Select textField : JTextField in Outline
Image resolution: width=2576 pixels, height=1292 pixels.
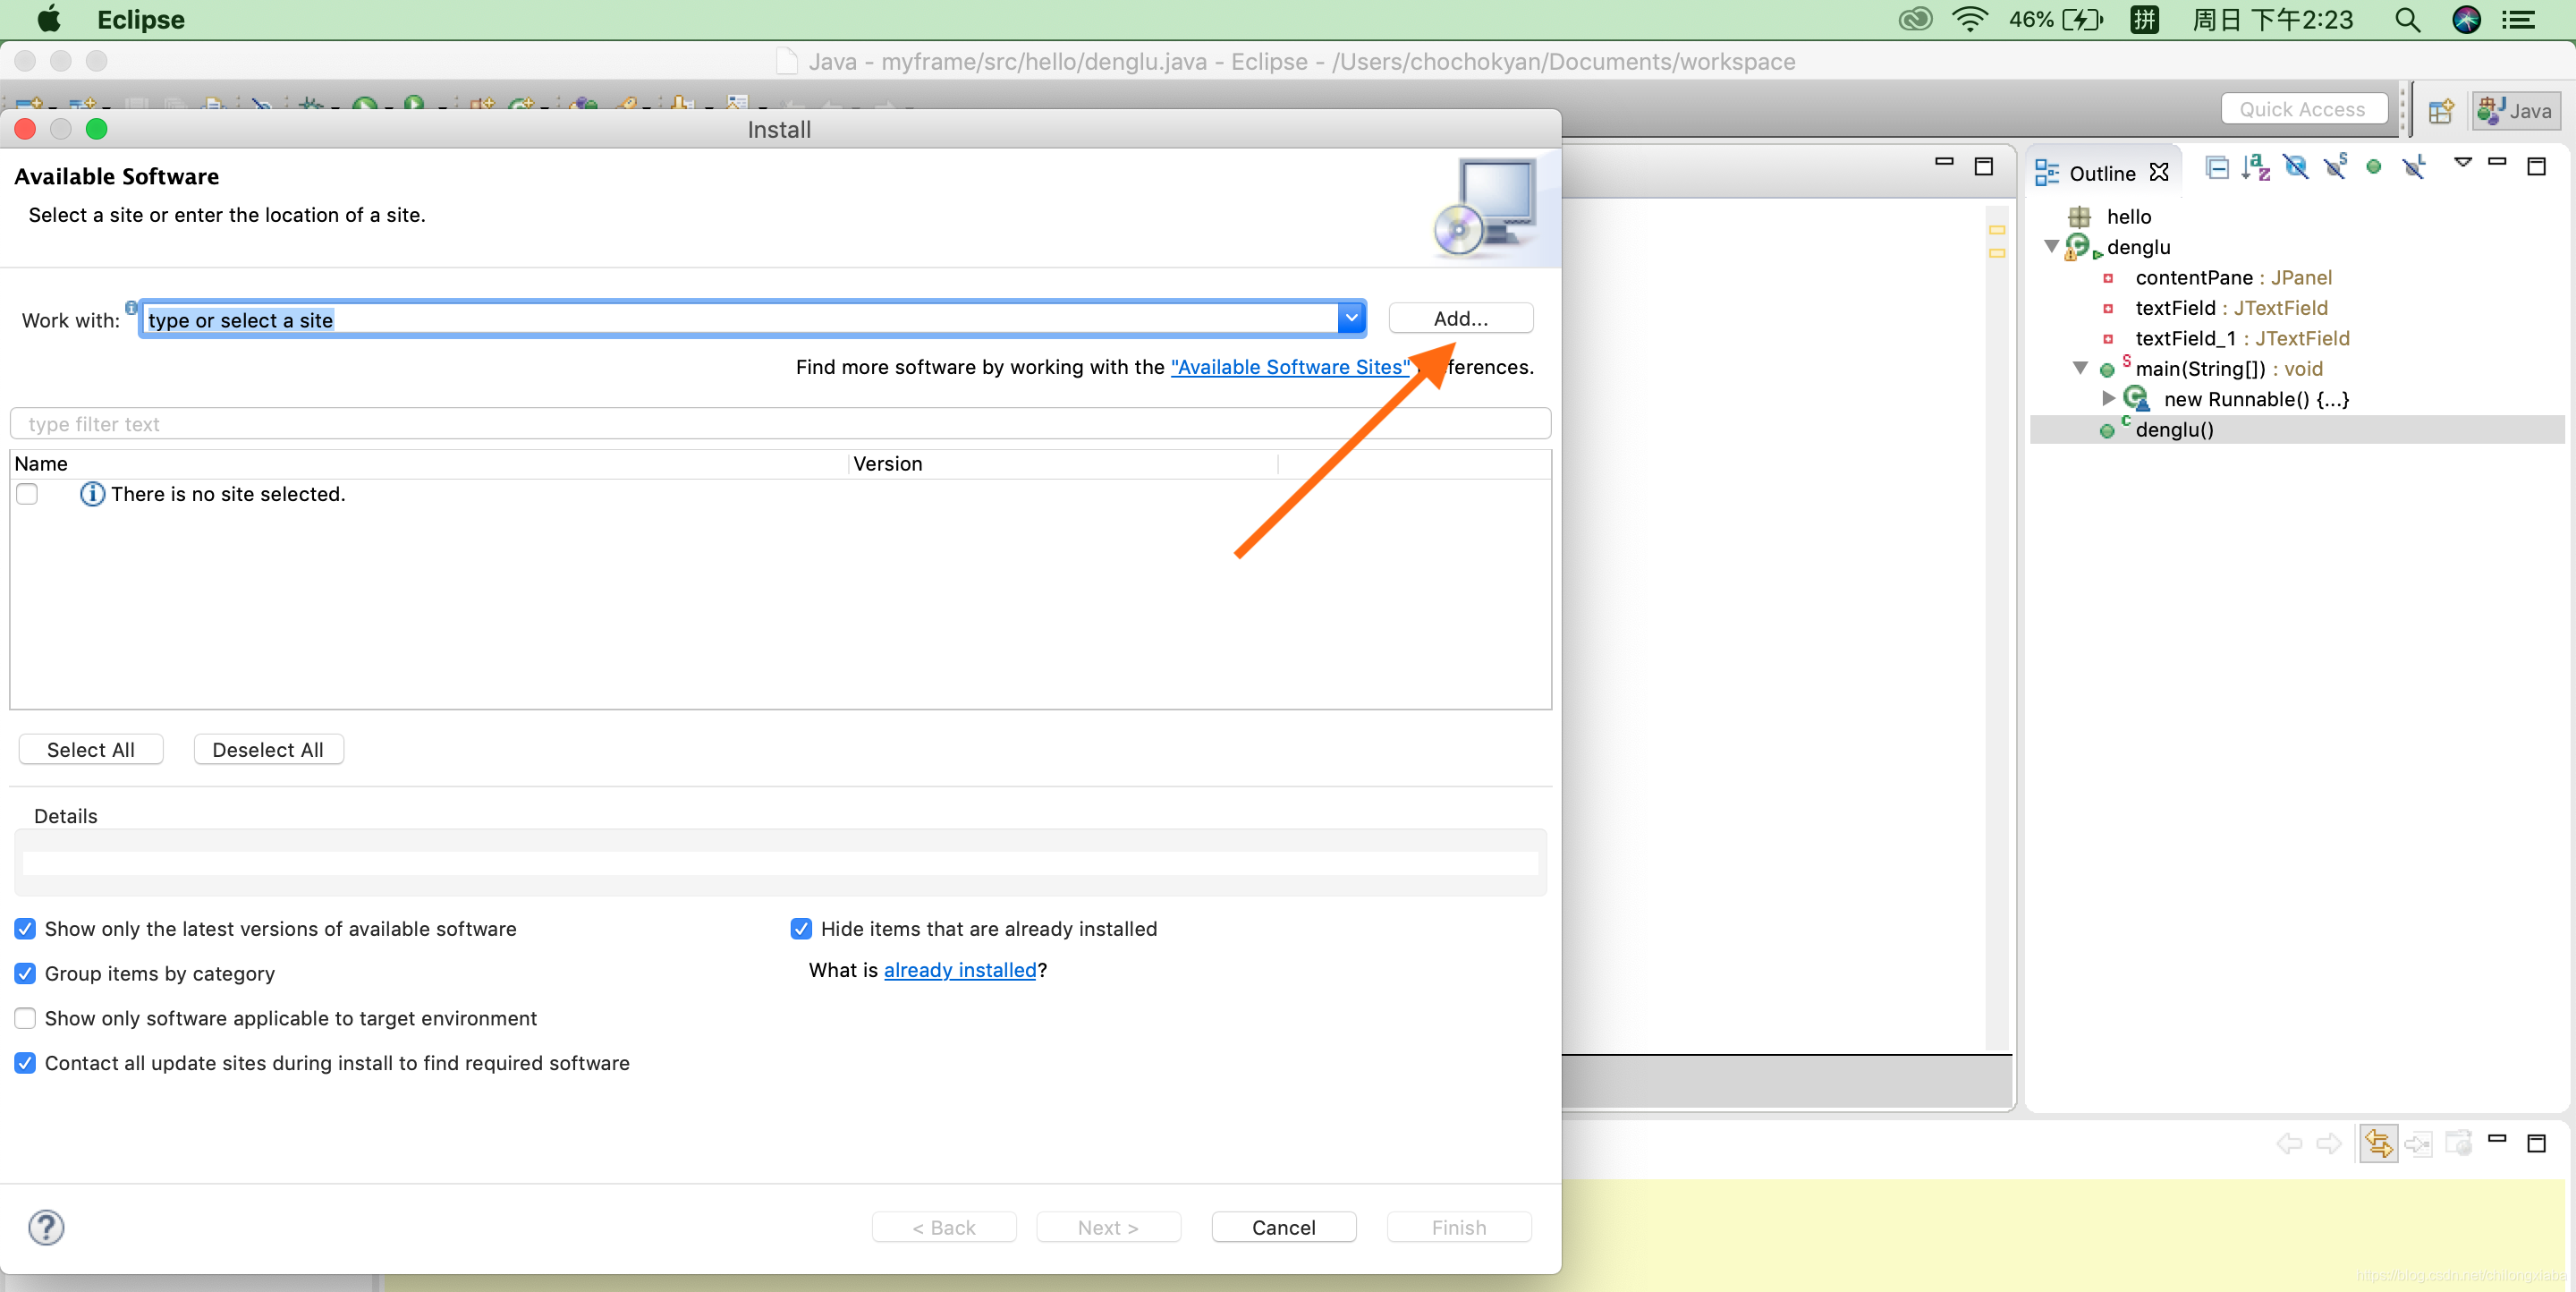(2230, 307)
